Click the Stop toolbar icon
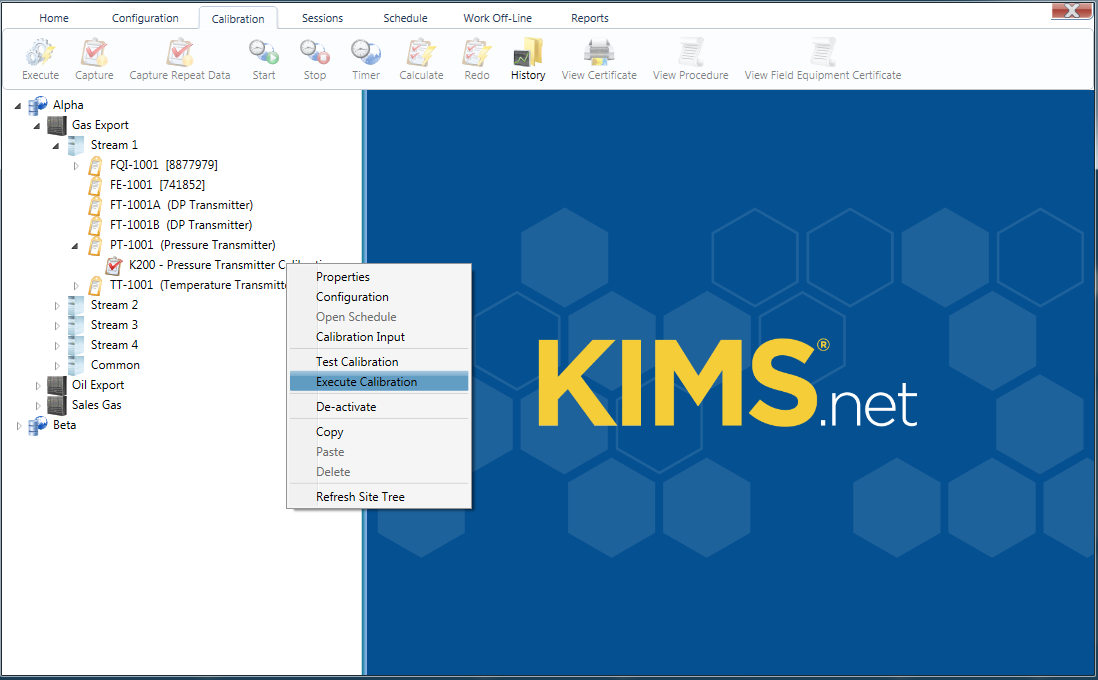1098x680 pixels. [x=314, y=53]
